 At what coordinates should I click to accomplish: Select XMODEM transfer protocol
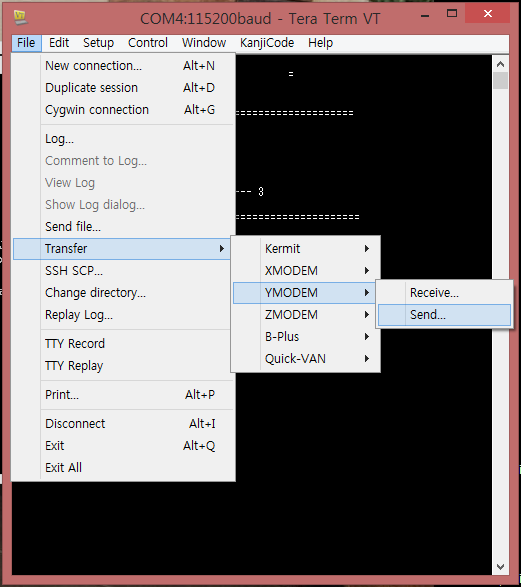click(x=305, y=271)
